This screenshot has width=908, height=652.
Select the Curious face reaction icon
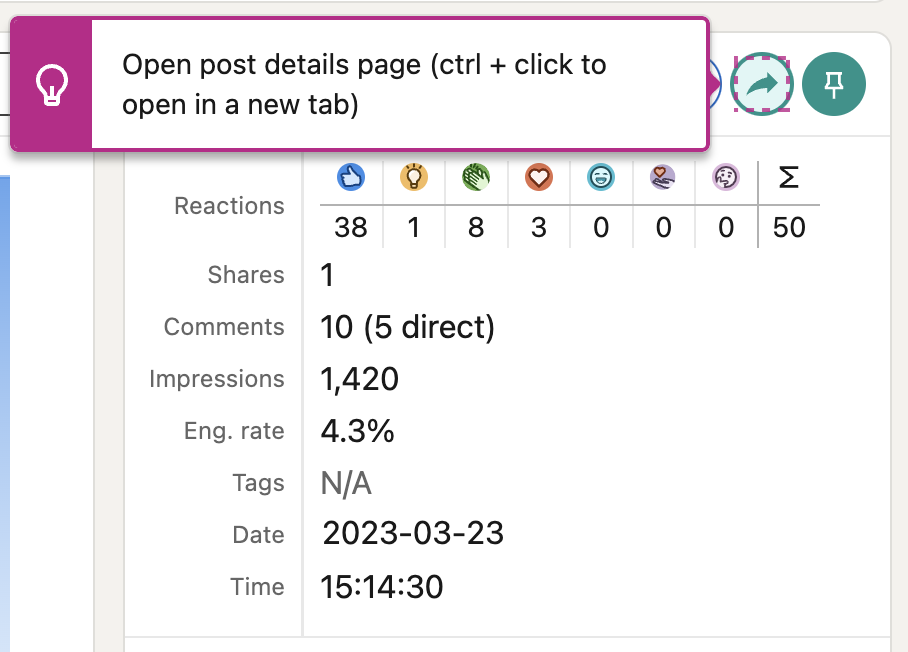tap(725, 177)
